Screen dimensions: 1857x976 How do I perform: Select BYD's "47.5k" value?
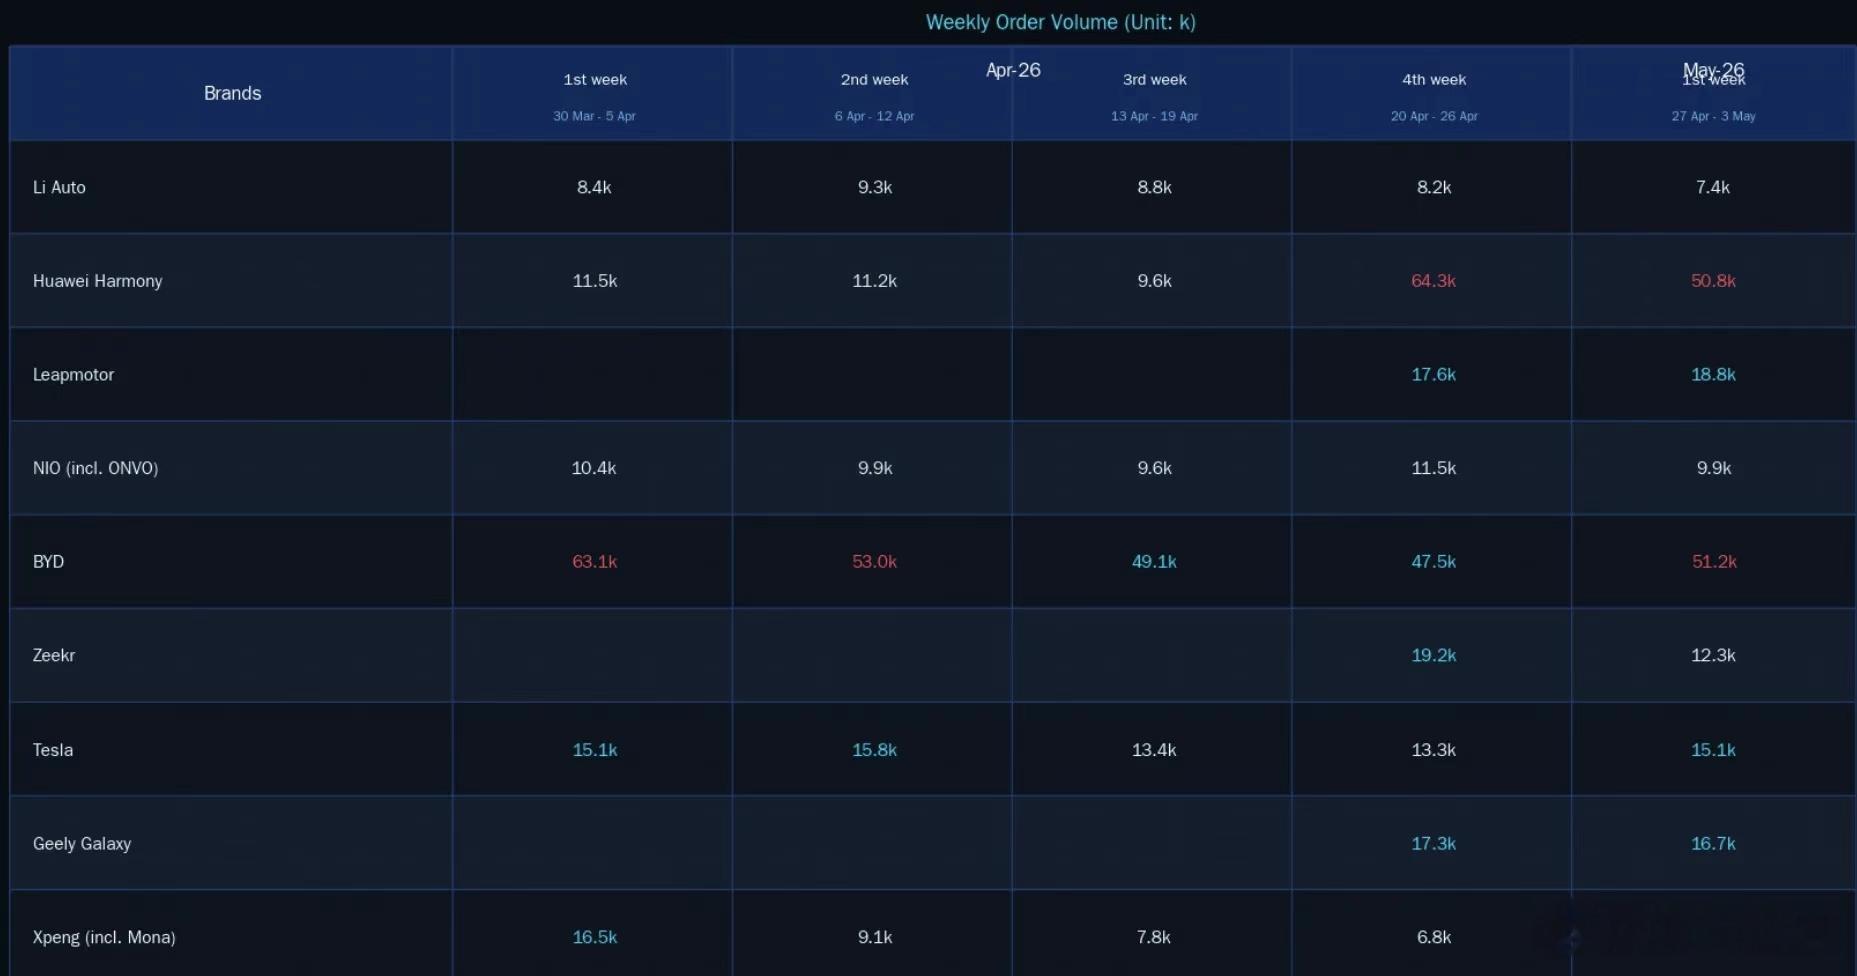(1433, 562)
